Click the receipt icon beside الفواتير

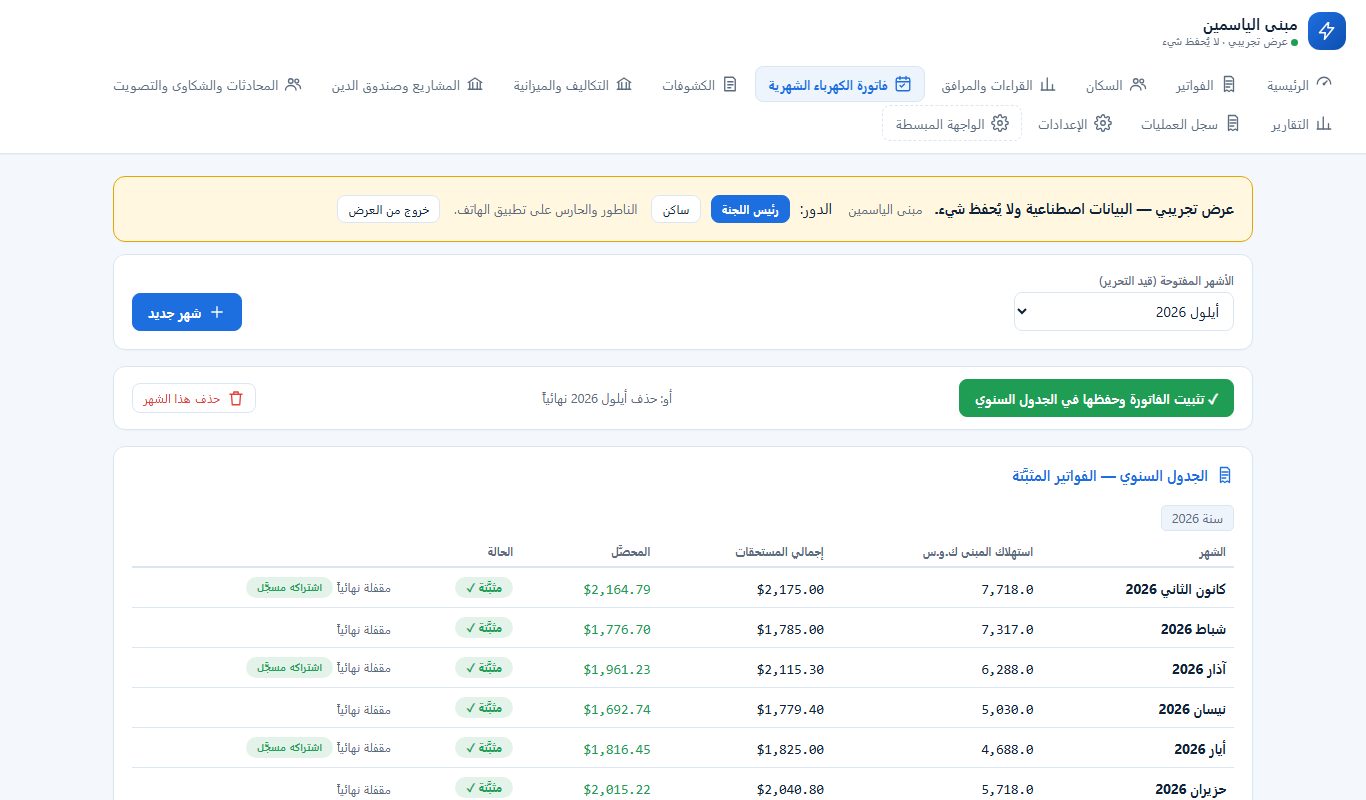[x=1229, y=84]
